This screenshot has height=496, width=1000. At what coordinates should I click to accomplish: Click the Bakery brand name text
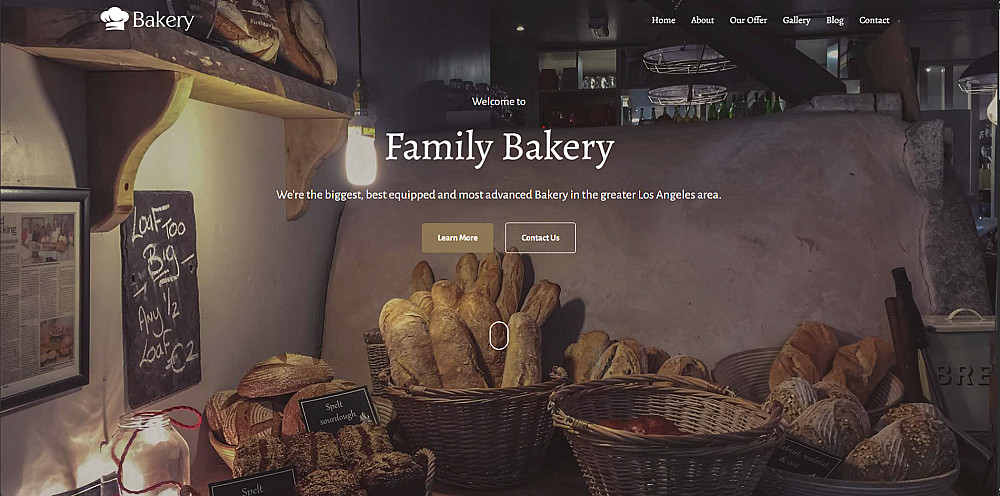(163, 20)
